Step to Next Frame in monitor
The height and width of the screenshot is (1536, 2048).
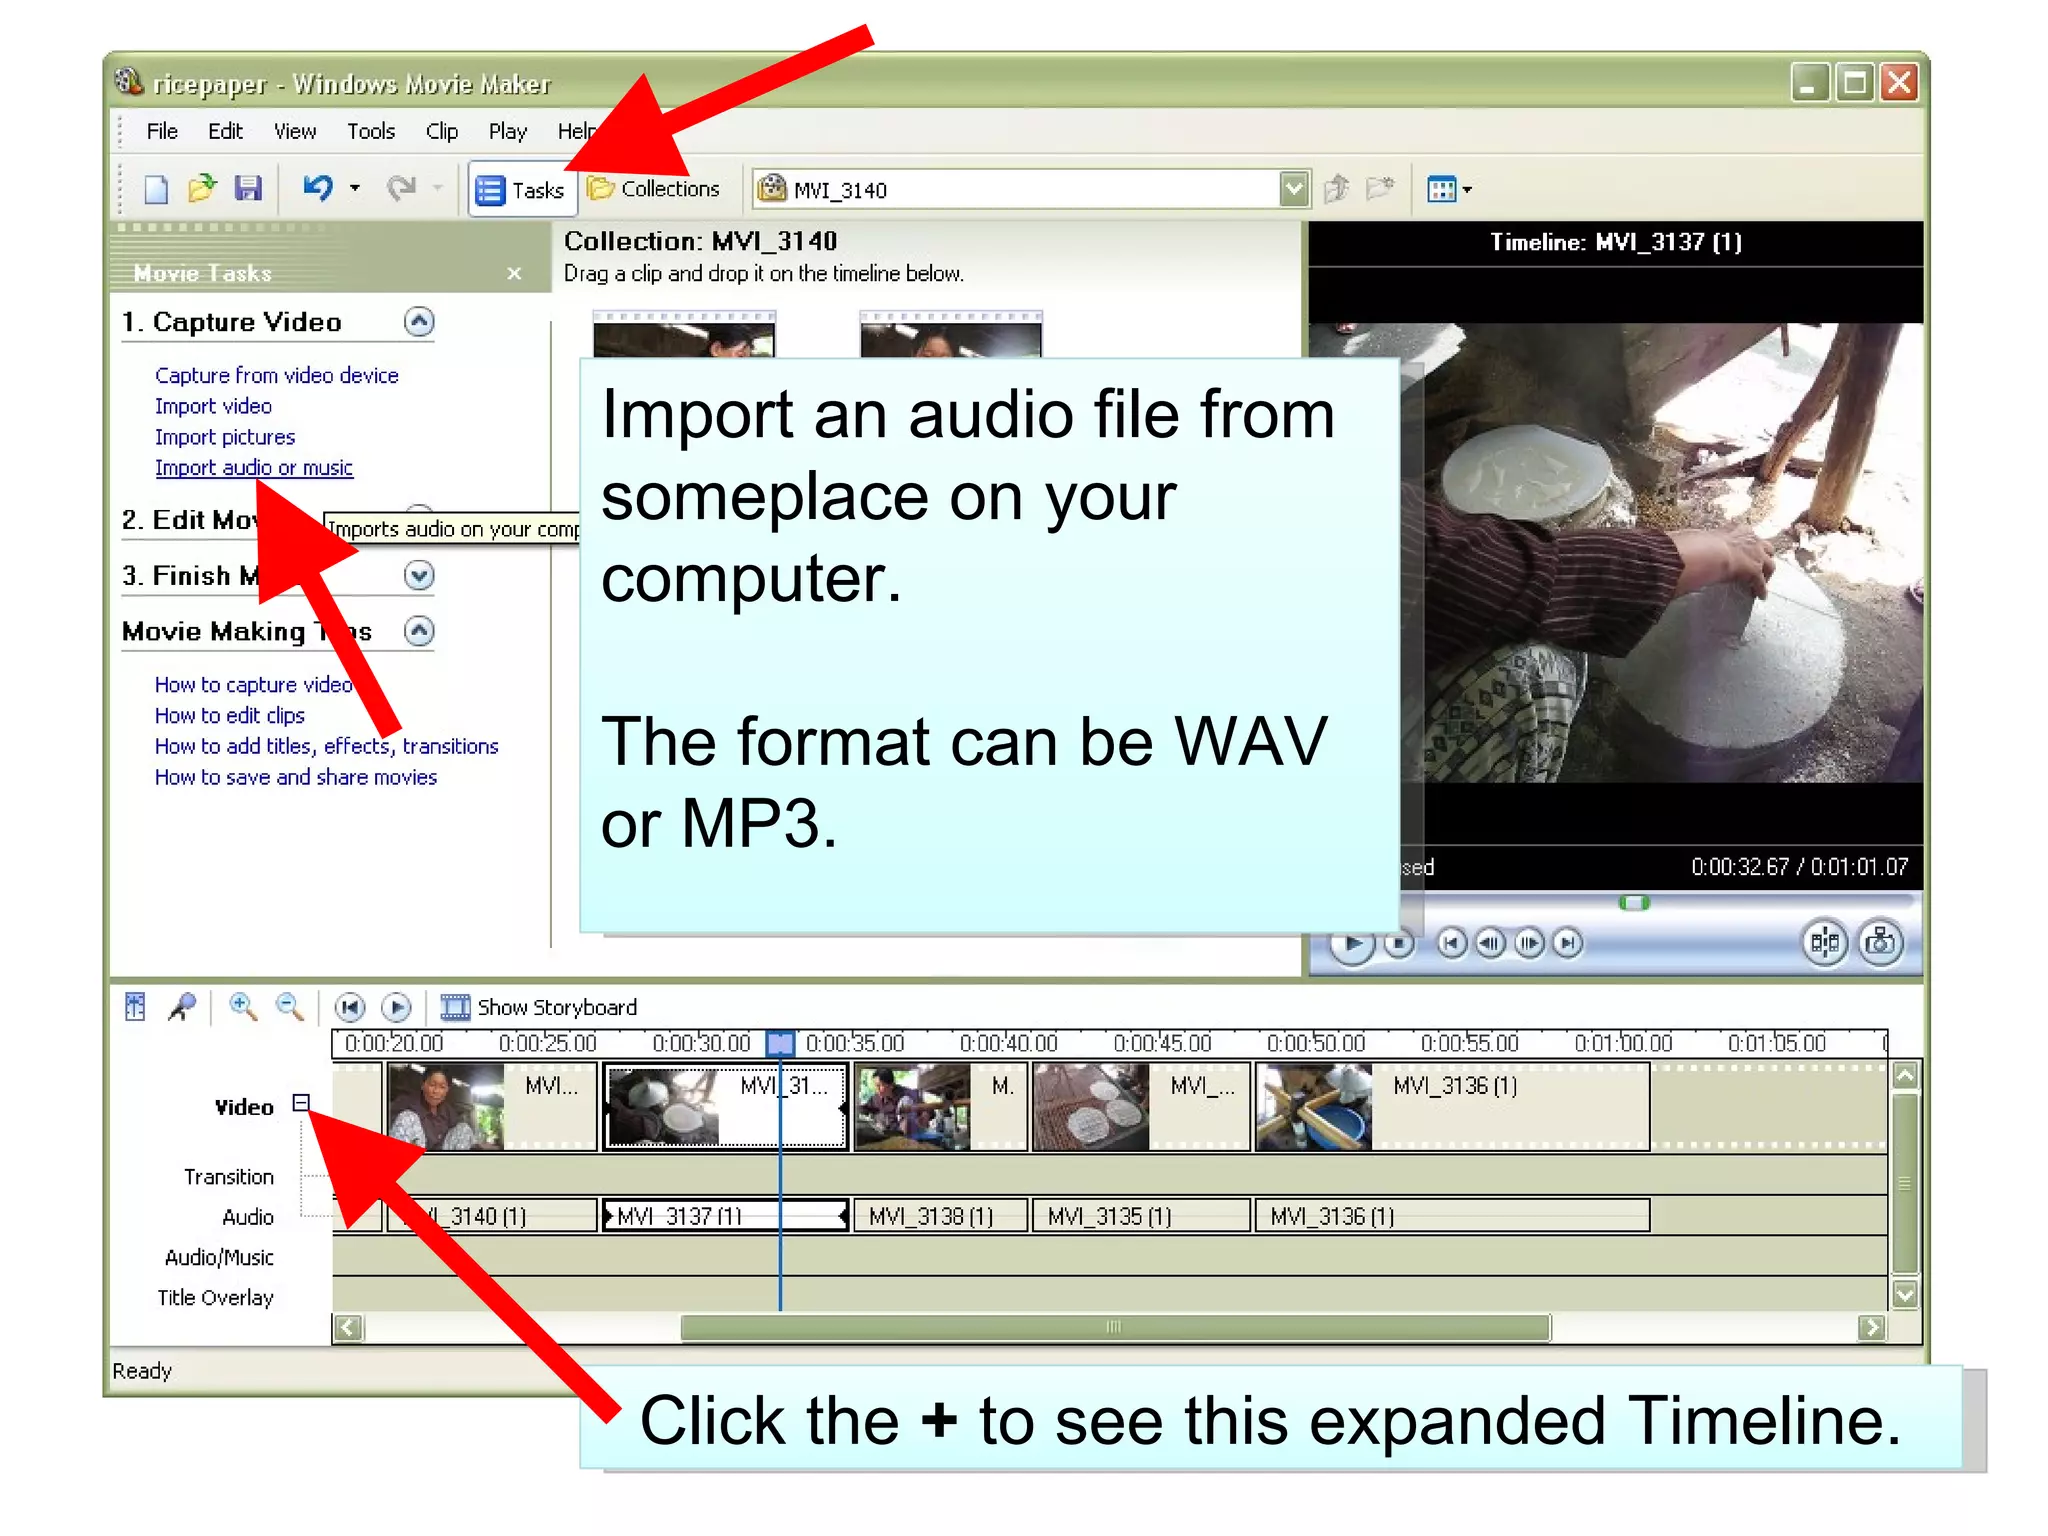point(1529,942)
